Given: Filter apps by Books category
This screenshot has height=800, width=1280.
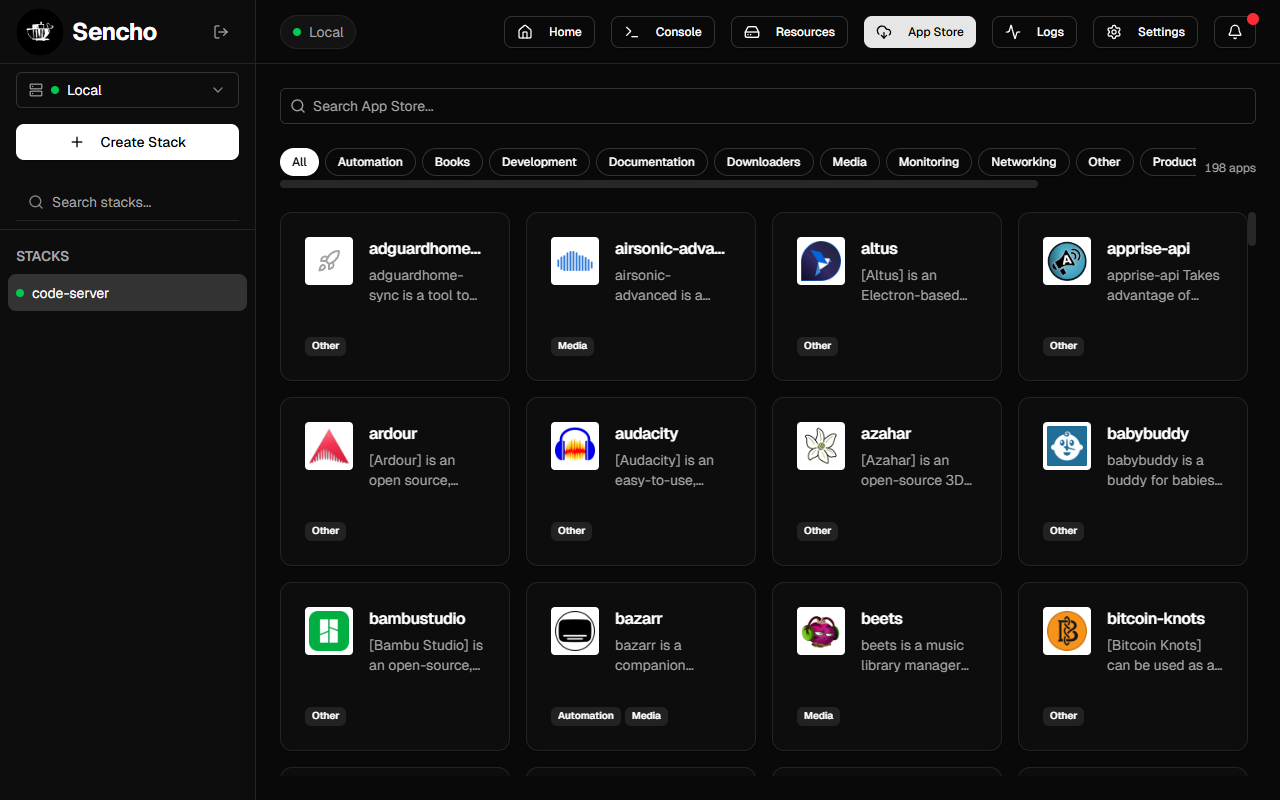Looking at the screenshot, I should [452, 162].
